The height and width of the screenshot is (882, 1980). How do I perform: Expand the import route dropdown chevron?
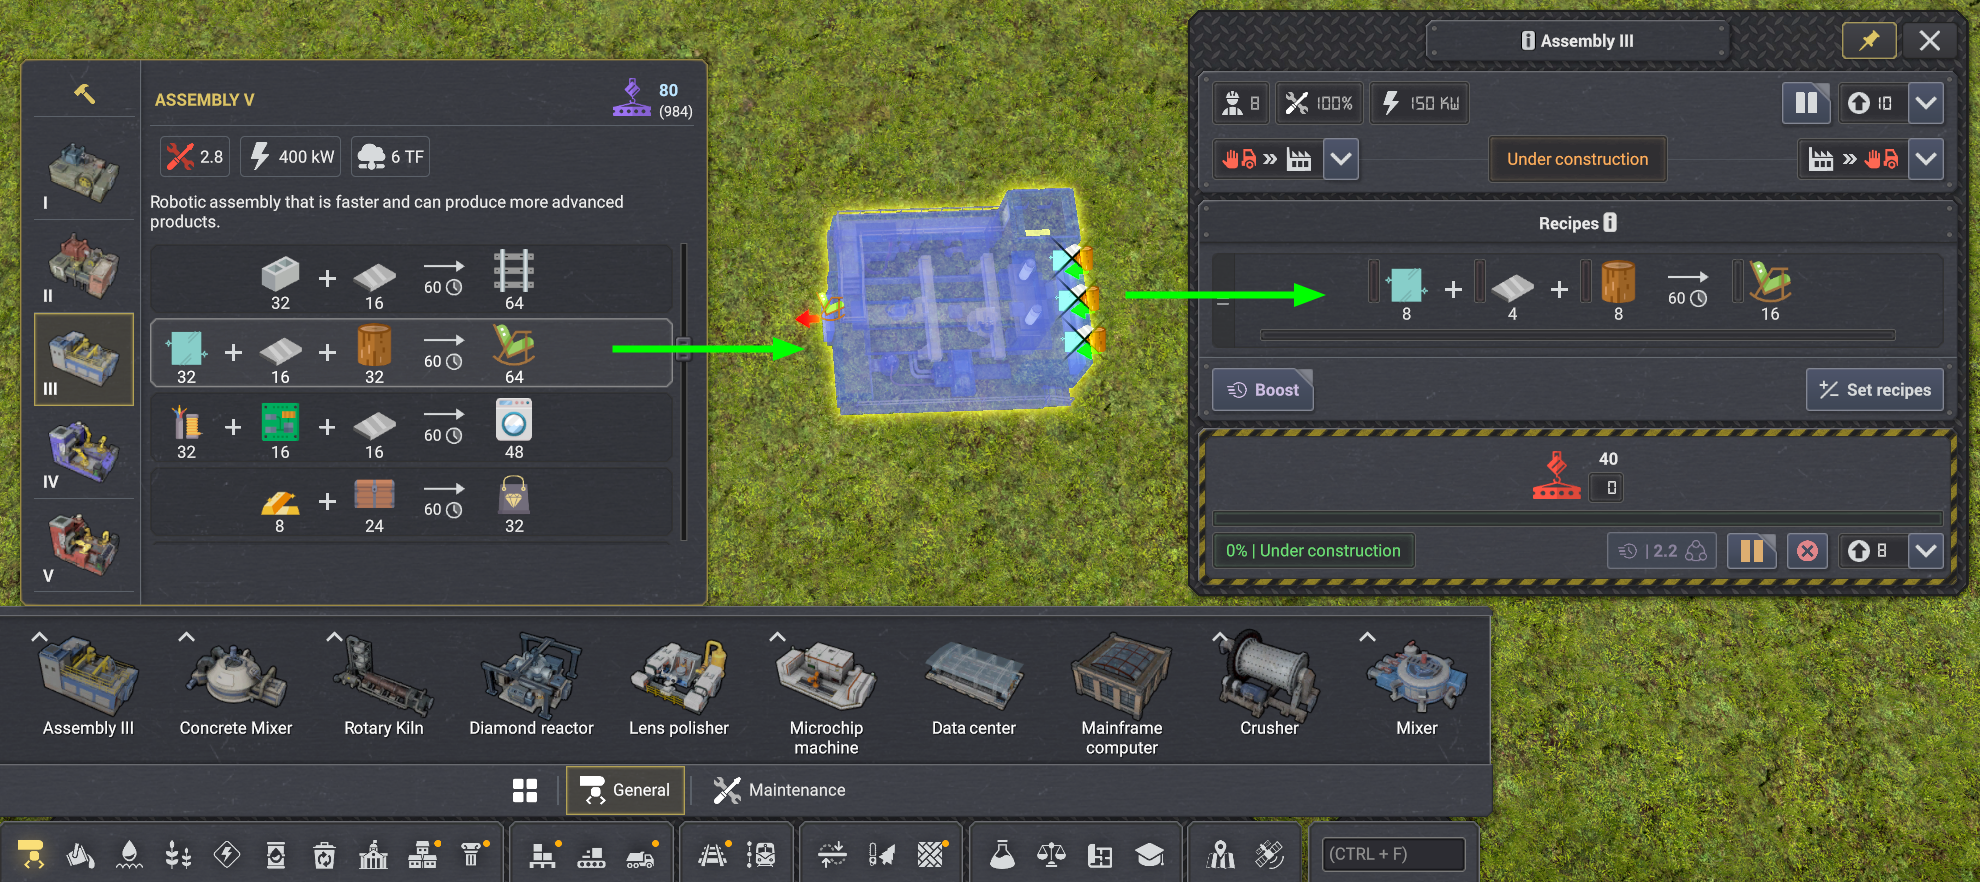tap(1341, 159)
